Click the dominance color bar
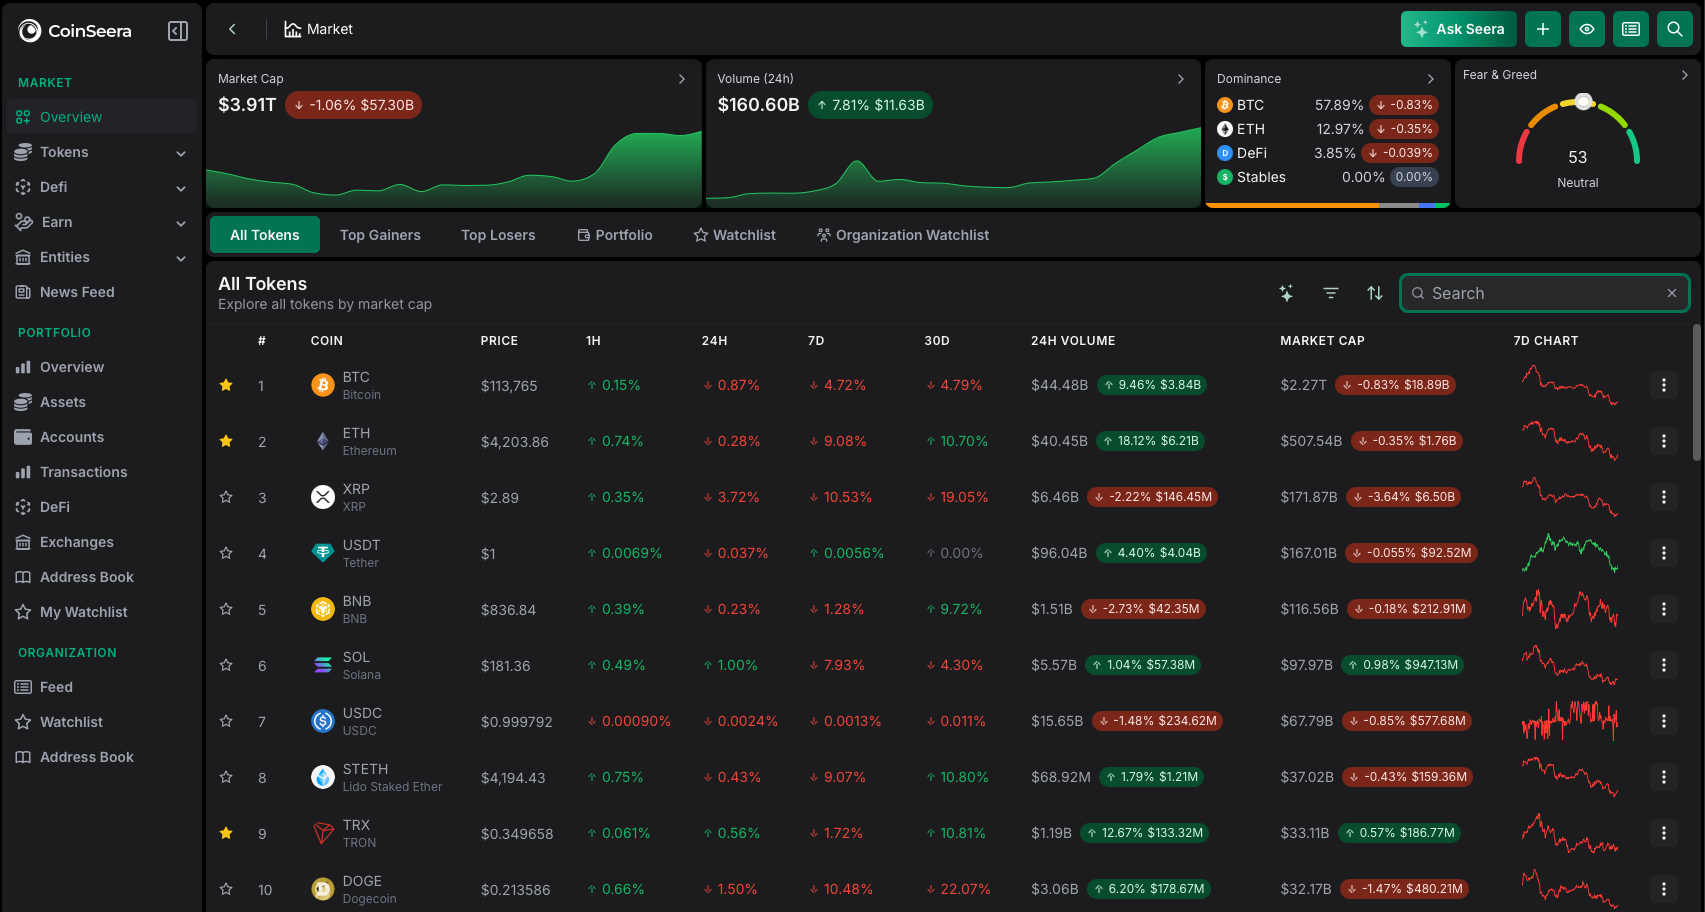Viewport: 1705px width, 912px height. 1328,205
